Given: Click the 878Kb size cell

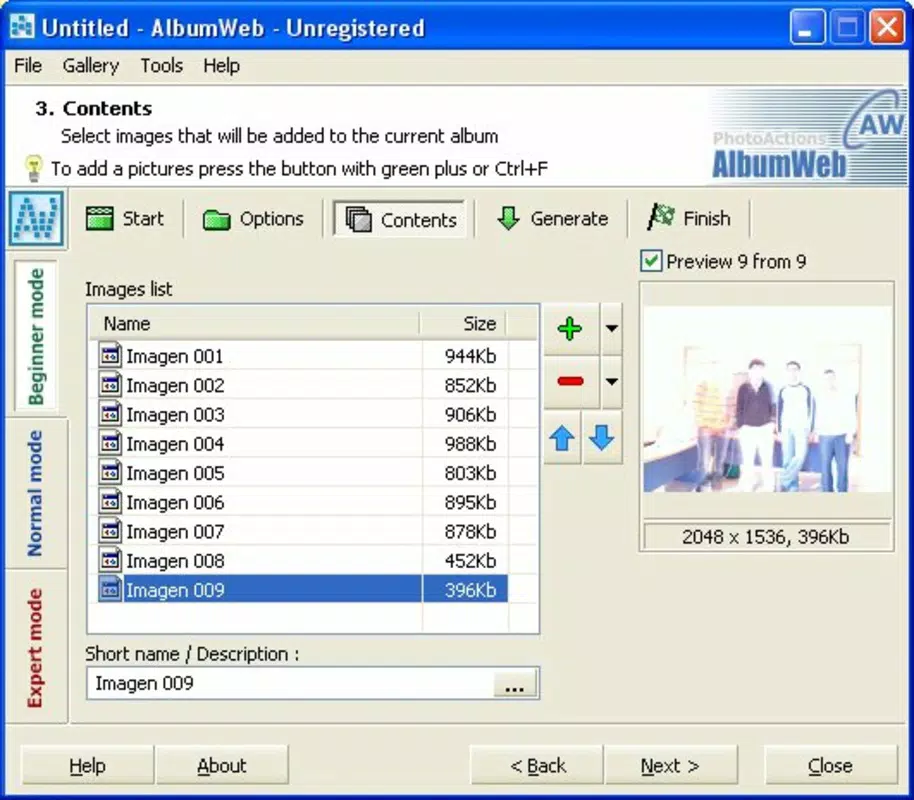Looking at the screenshot, I should click(x=470, y=531).
